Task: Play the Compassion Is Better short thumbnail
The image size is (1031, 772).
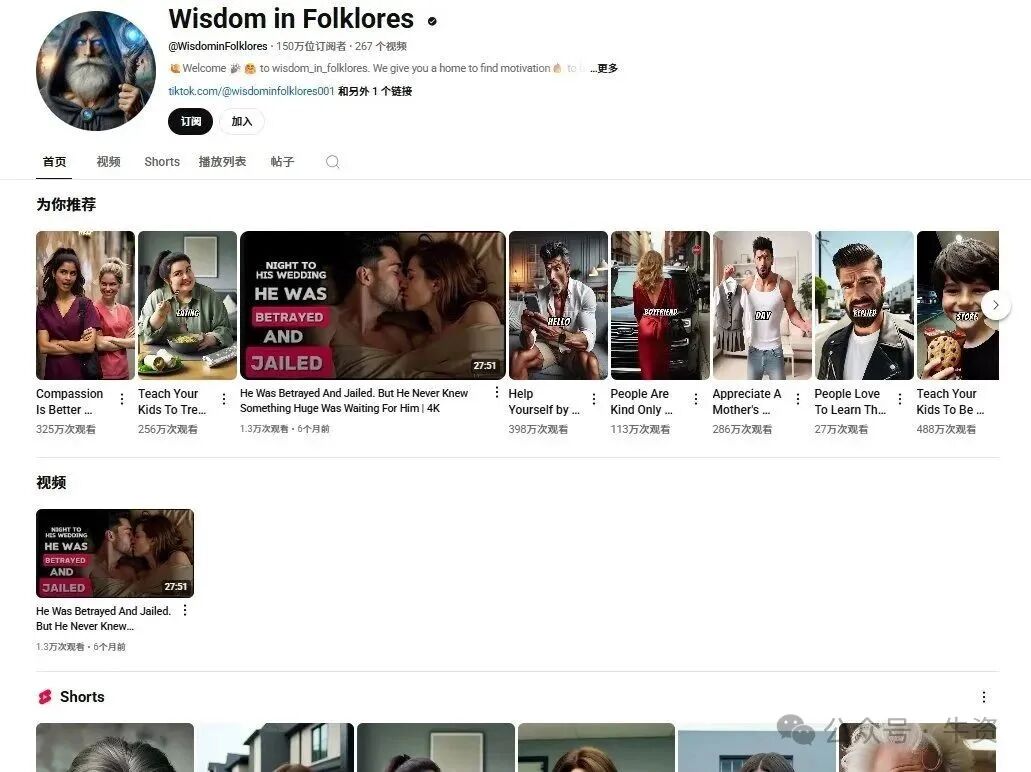Action: click(85, 305)
